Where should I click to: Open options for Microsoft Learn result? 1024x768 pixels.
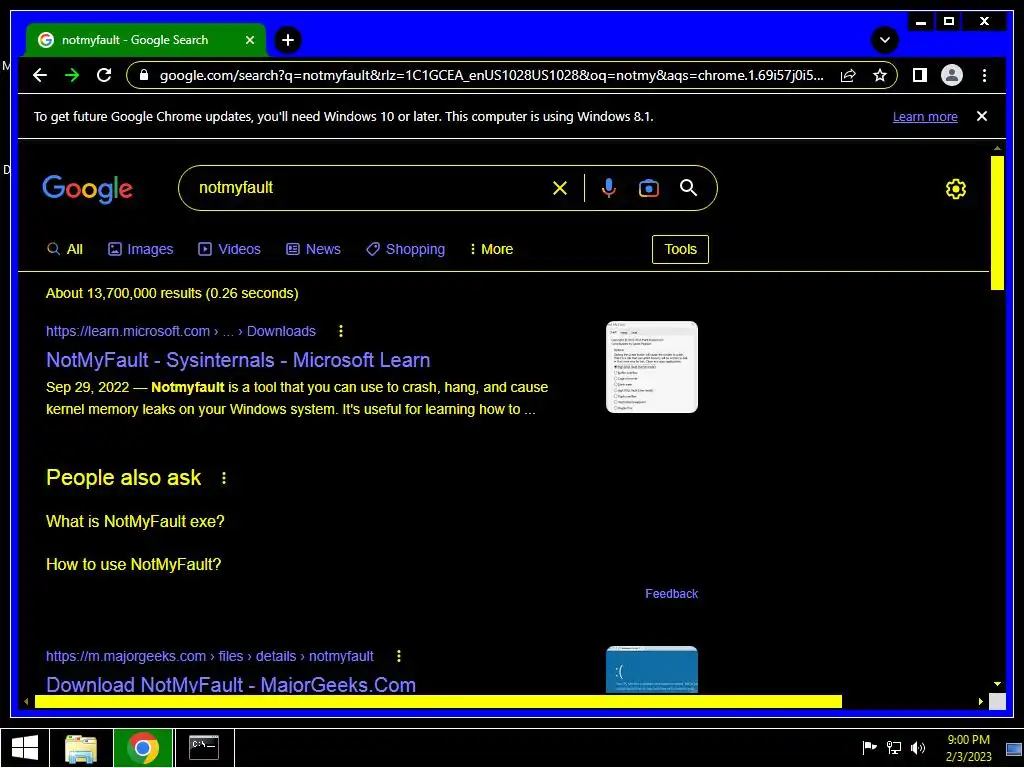coord(340,331)
